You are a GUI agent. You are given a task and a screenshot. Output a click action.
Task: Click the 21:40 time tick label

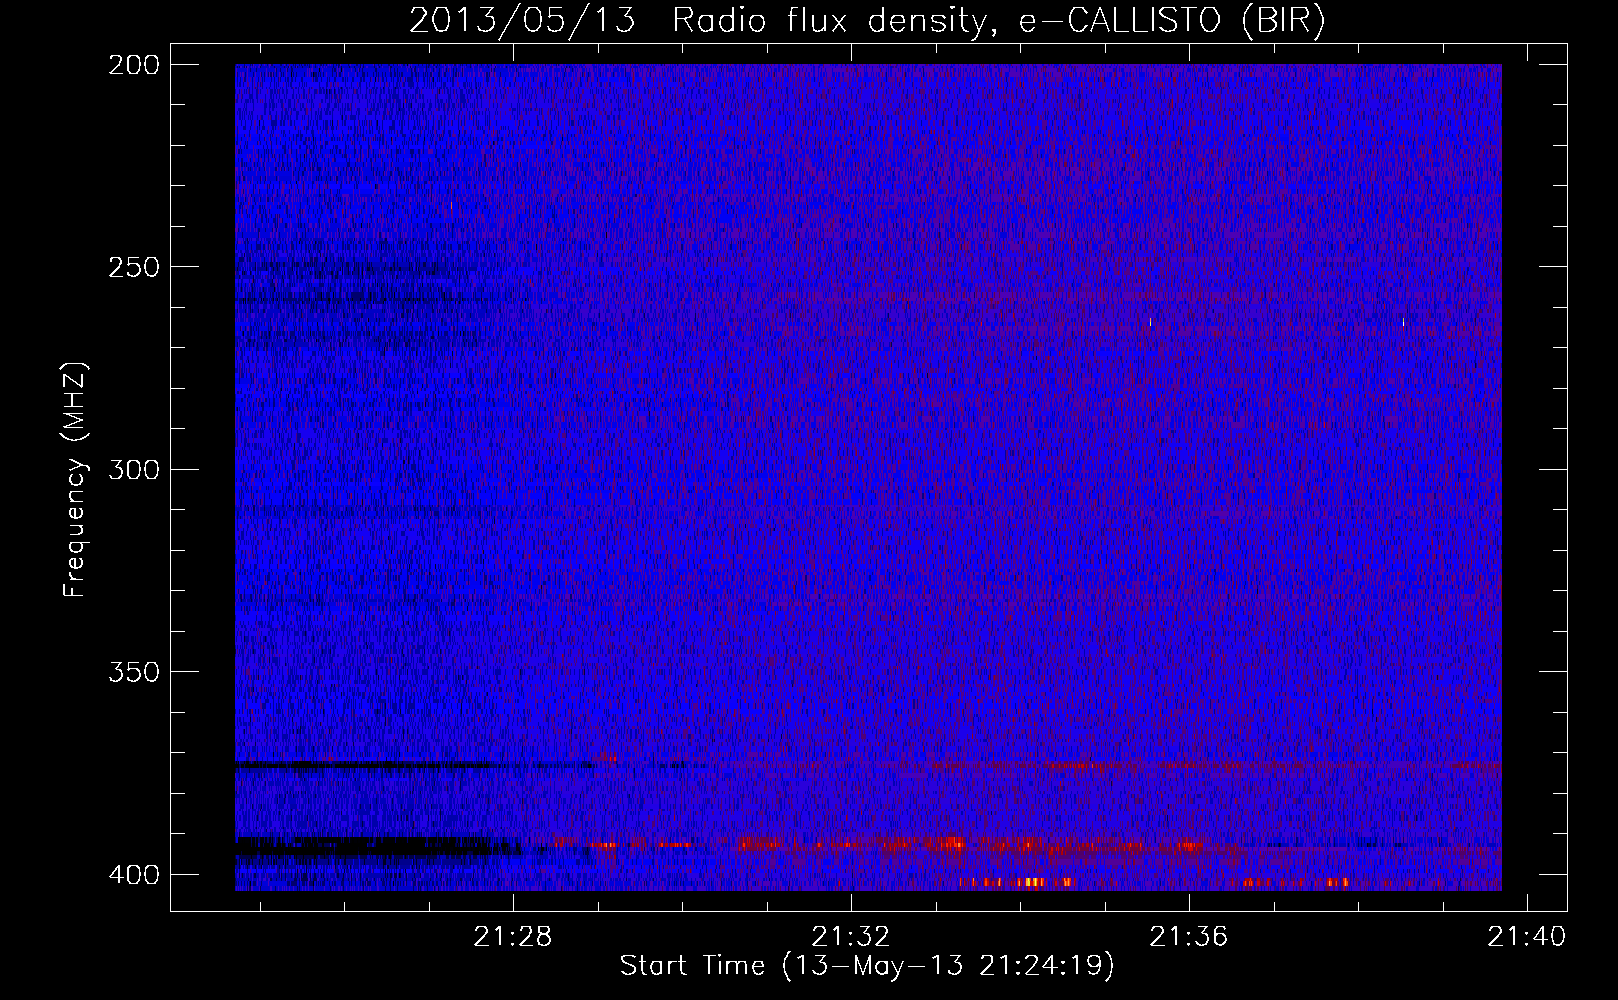pyautogui.click(x=1527, y=937)
